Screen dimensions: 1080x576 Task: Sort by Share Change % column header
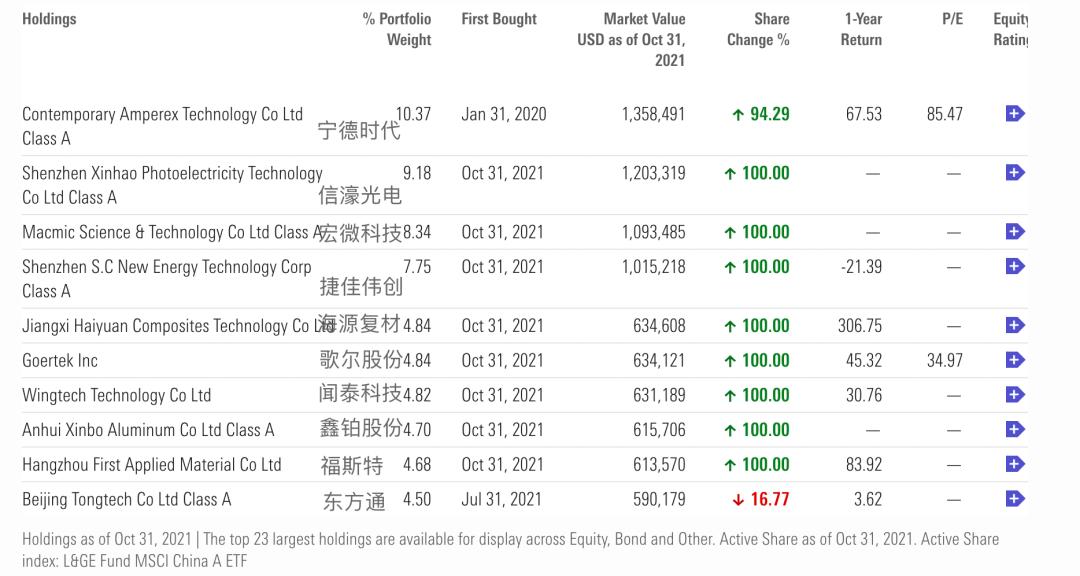pyautogui.click(x=758, y=29)
